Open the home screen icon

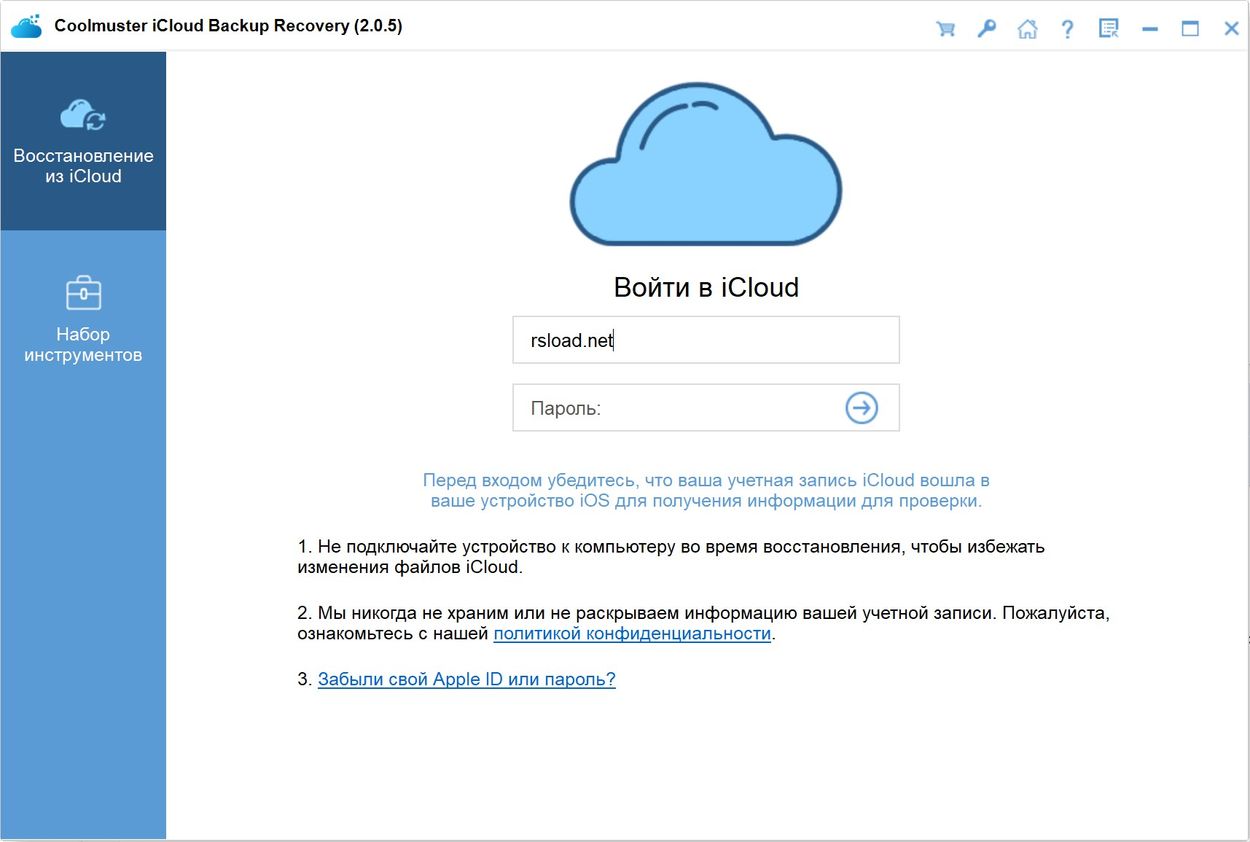(1027, 28)
